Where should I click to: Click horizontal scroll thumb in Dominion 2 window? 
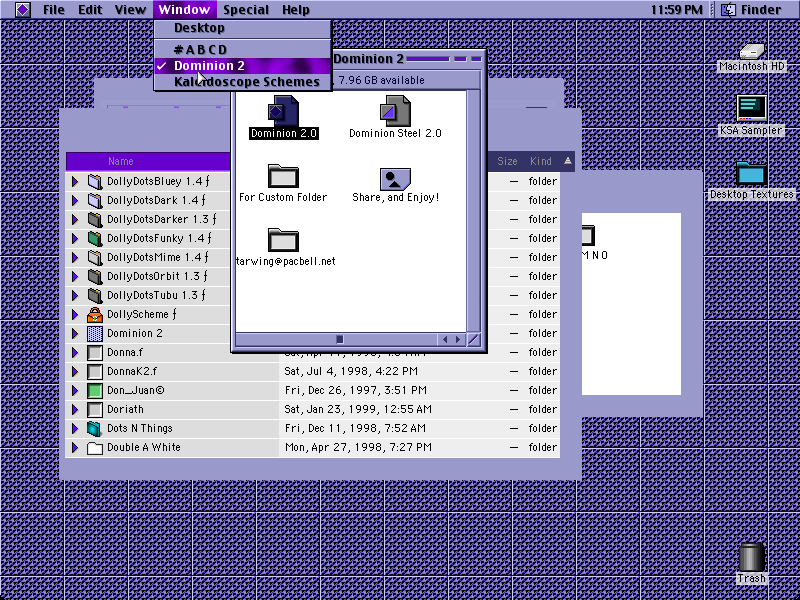click(x=340, y=339)
